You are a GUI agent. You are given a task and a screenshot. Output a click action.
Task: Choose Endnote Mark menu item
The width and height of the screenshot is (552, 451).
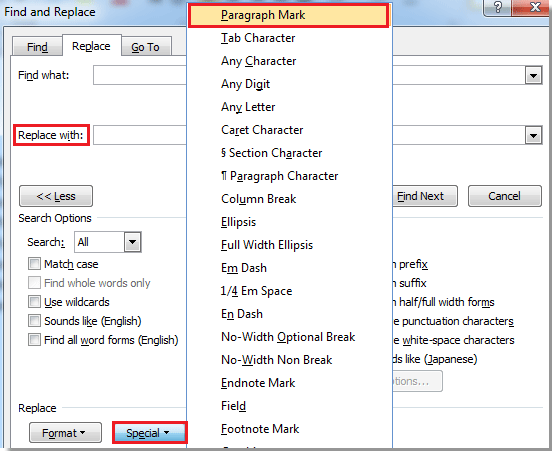click(289, 383)
